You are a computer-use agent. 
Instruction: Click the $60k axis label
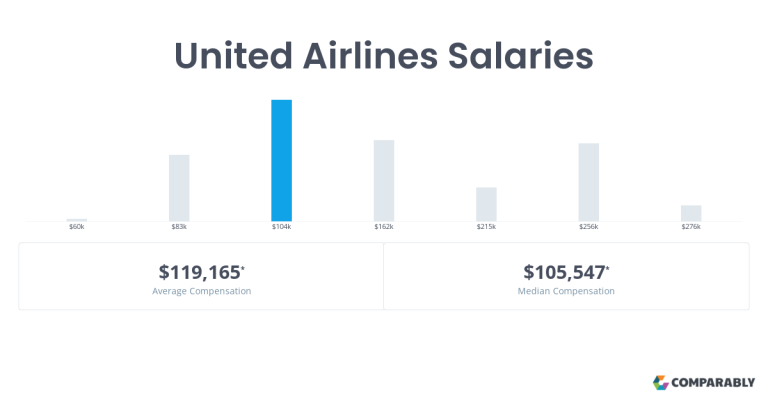(77, 227)
